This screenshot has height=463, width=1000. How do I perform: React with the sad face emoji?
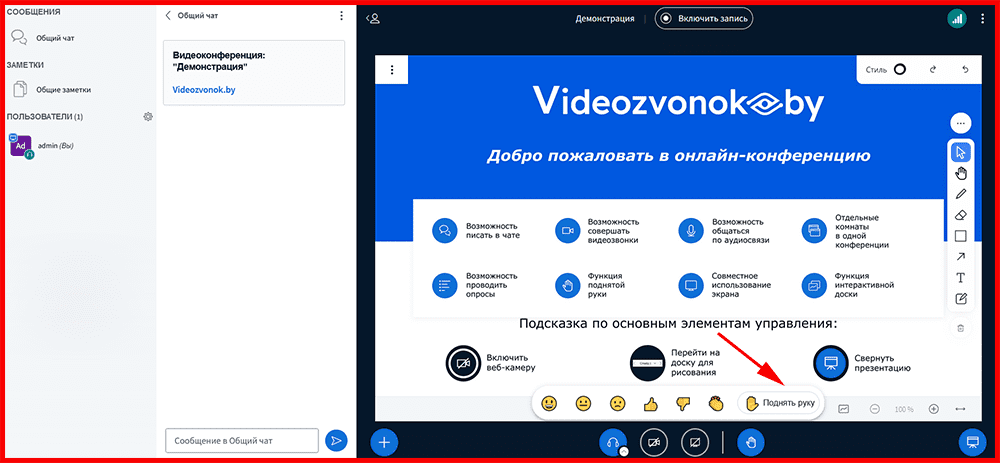617,403
